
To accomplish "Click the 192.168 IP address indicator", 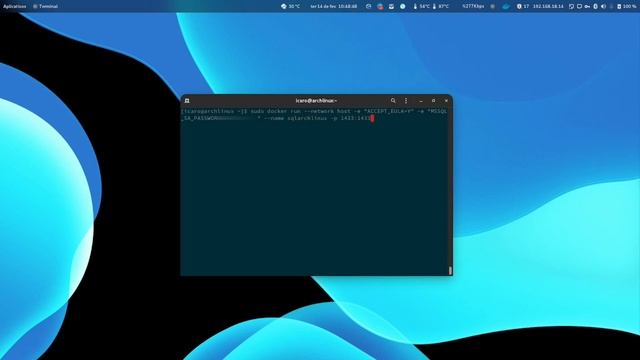I will tap(548, 6).
